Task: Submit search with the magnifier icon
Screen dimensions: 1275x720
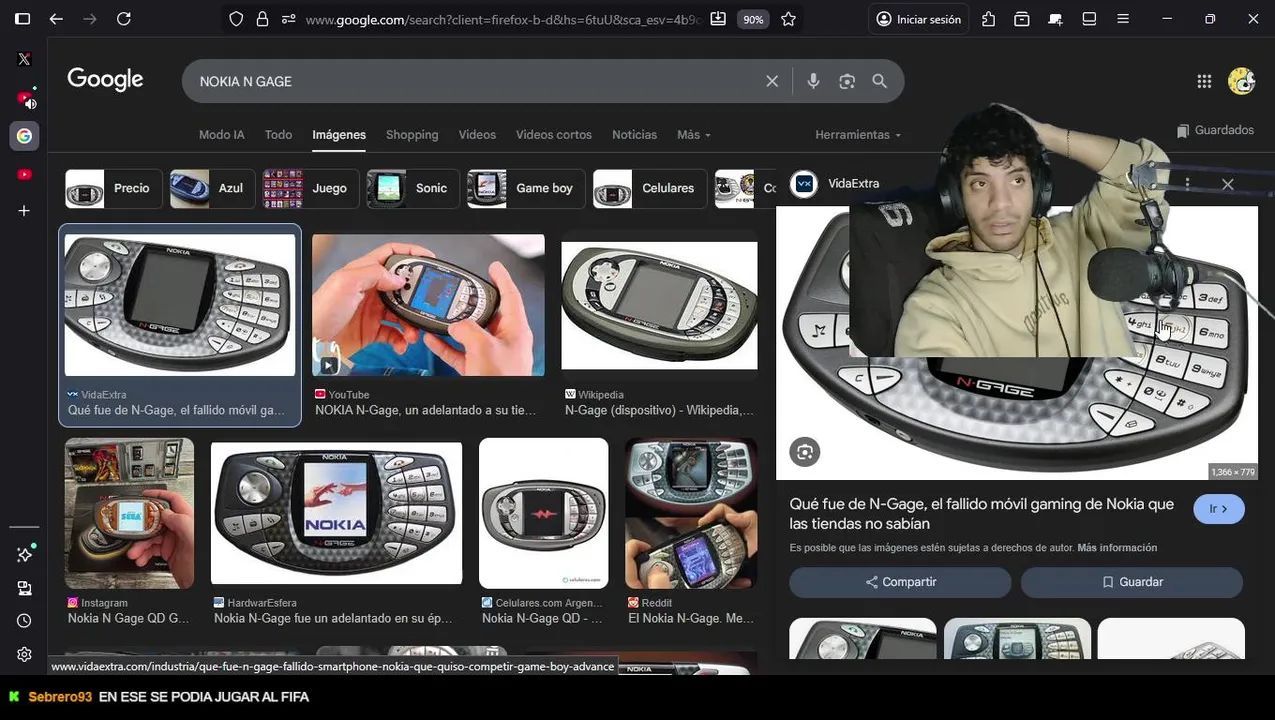Action: pyautogui.click(x=880, y=81)
